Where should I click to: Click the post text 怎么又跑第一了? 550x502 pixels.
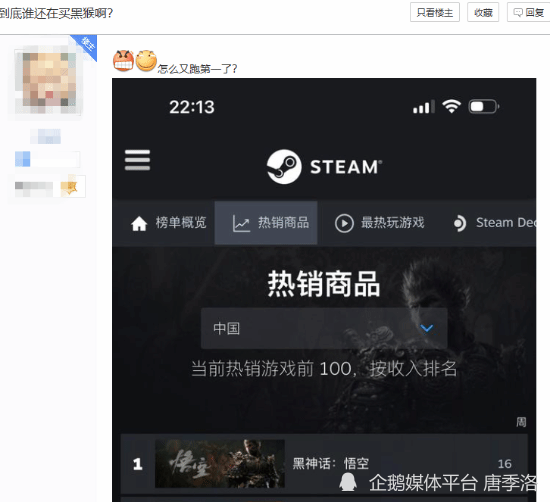[197, 69]
